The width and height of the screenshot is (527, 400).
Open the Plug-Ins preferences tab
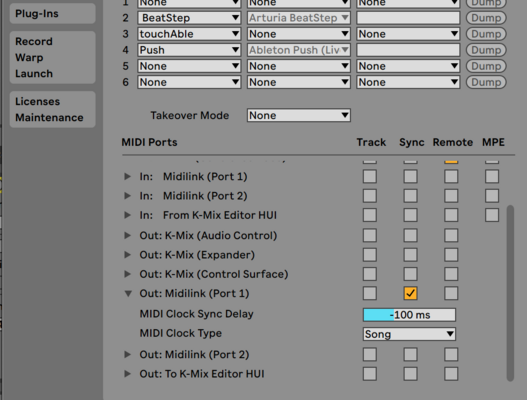pyautogui.click(x=37, y=14)
